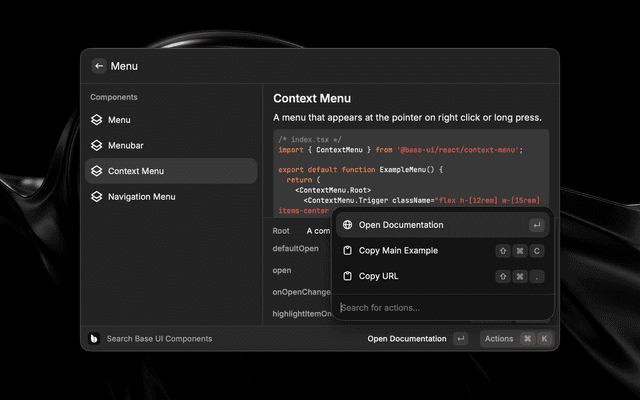Click the globe icon for Open Documentation

point(347,225)
